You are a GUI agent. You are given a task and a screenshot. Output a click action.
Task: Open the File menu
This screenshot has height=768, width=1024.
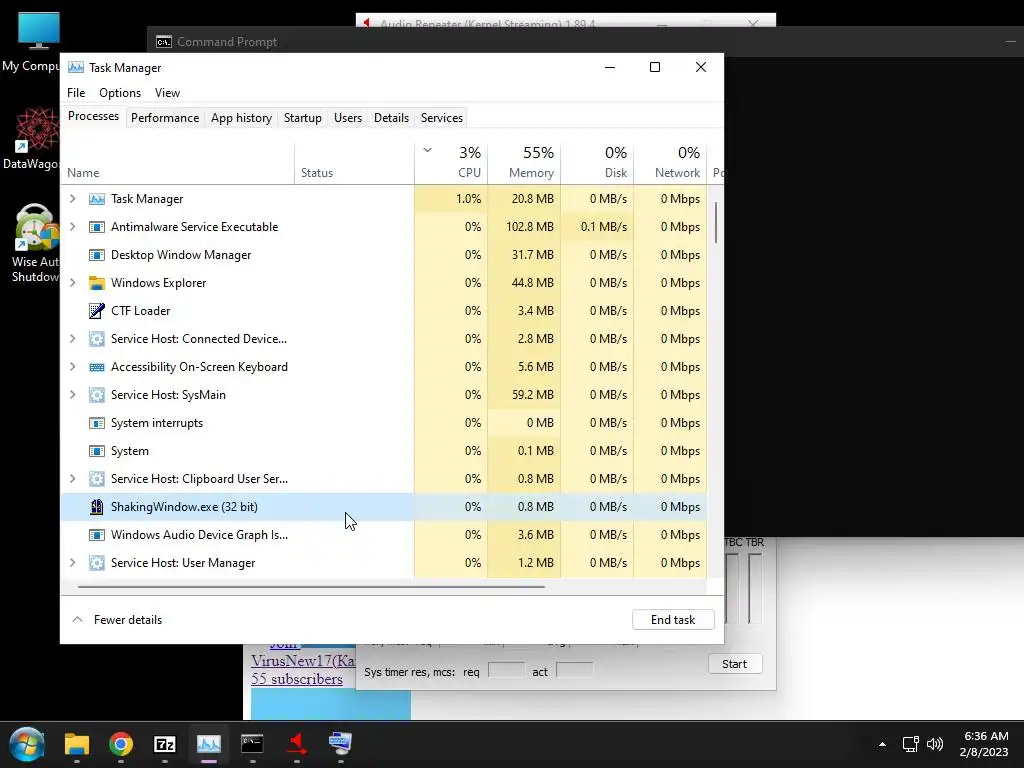click(x=76, y=93)
